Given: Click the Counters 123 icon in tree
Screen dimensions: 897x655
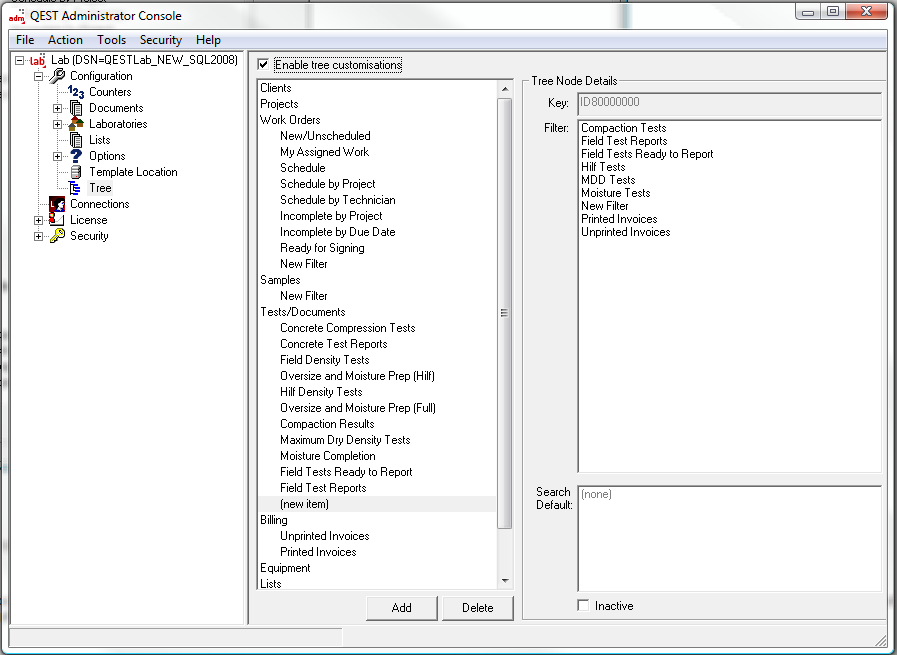Looking at the screenshot, I should [76, 92].
